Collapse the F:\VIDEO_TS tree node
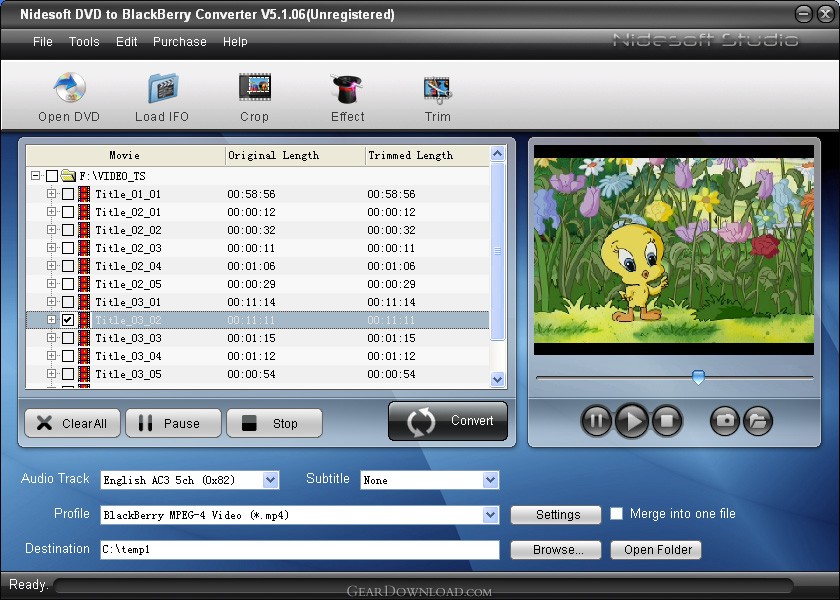840x600 pixels. [x=35, y=176]
